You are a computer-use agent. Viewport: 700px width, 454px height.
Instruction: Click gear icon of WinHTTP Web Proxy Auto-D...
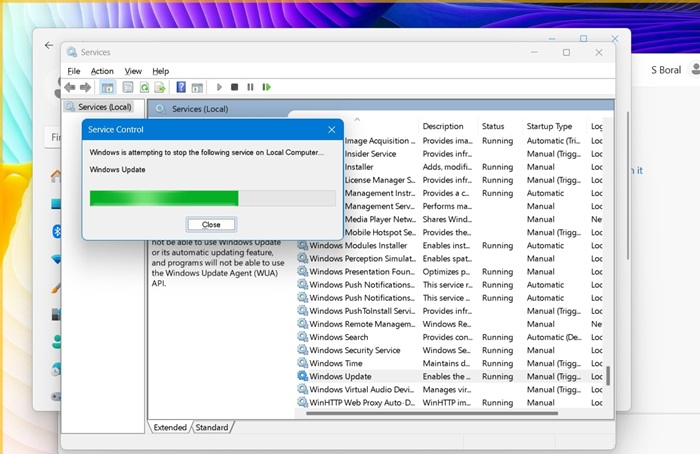[x=303, y=402]
